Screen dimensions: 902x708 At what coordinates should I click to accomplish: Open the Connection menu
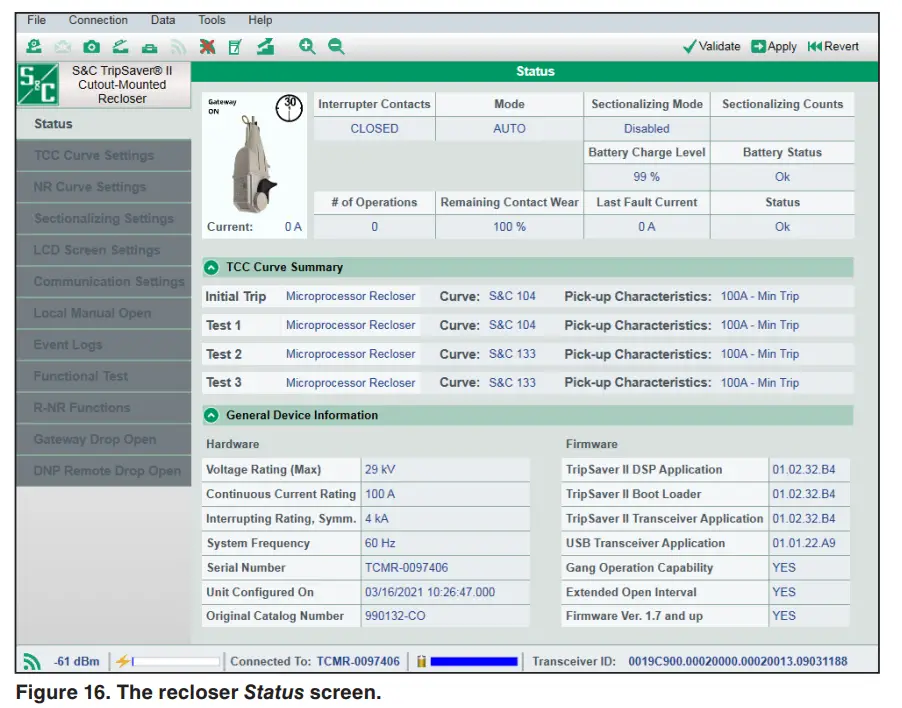click(x=98, y=20)
